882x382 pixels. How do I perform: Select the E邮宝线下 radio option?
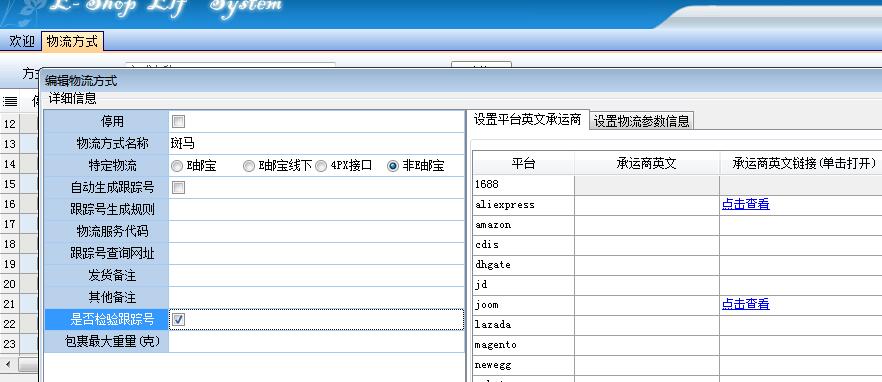[249, 166]
